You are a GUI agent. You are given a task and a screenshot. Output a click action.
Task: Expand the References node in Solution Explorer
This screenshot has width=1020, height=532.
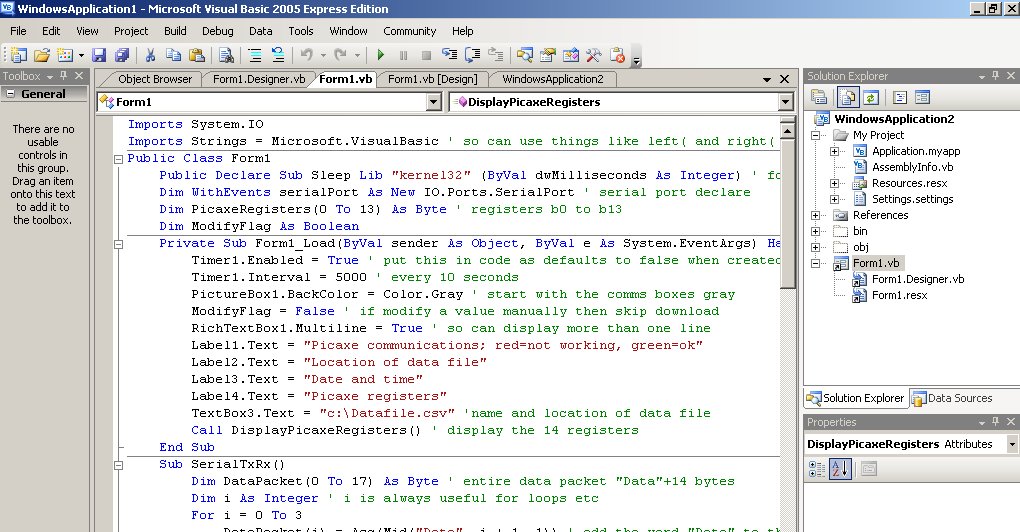815,215
